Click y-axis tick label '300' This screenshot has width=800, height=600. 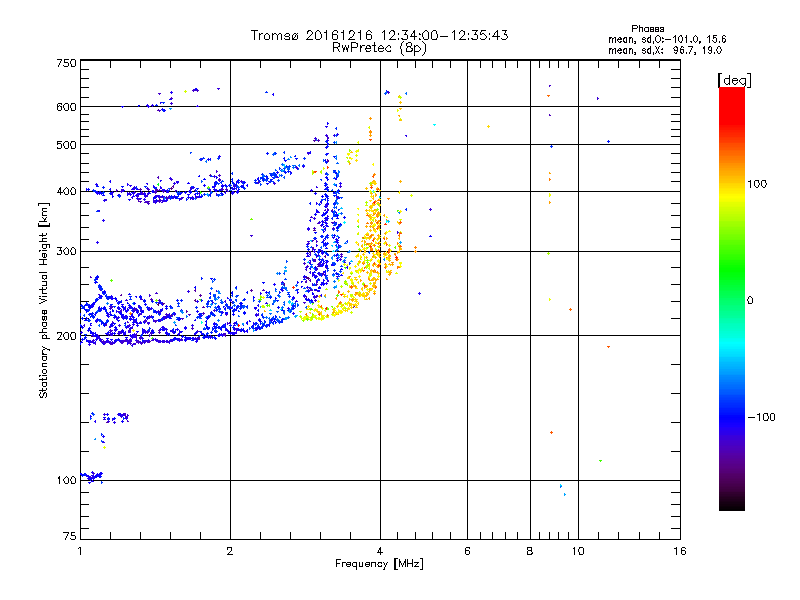[x=66, y=251]
